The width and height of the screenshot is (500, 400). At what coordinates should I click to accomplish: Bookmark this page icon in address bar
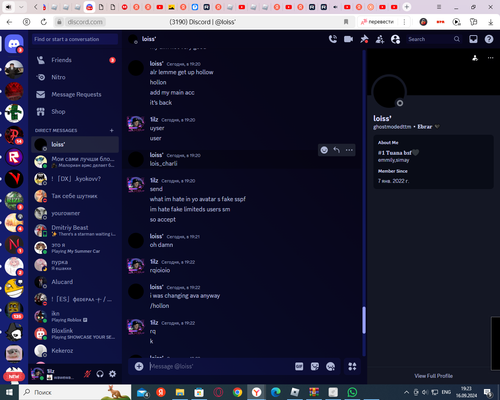[x=346, y=22]
